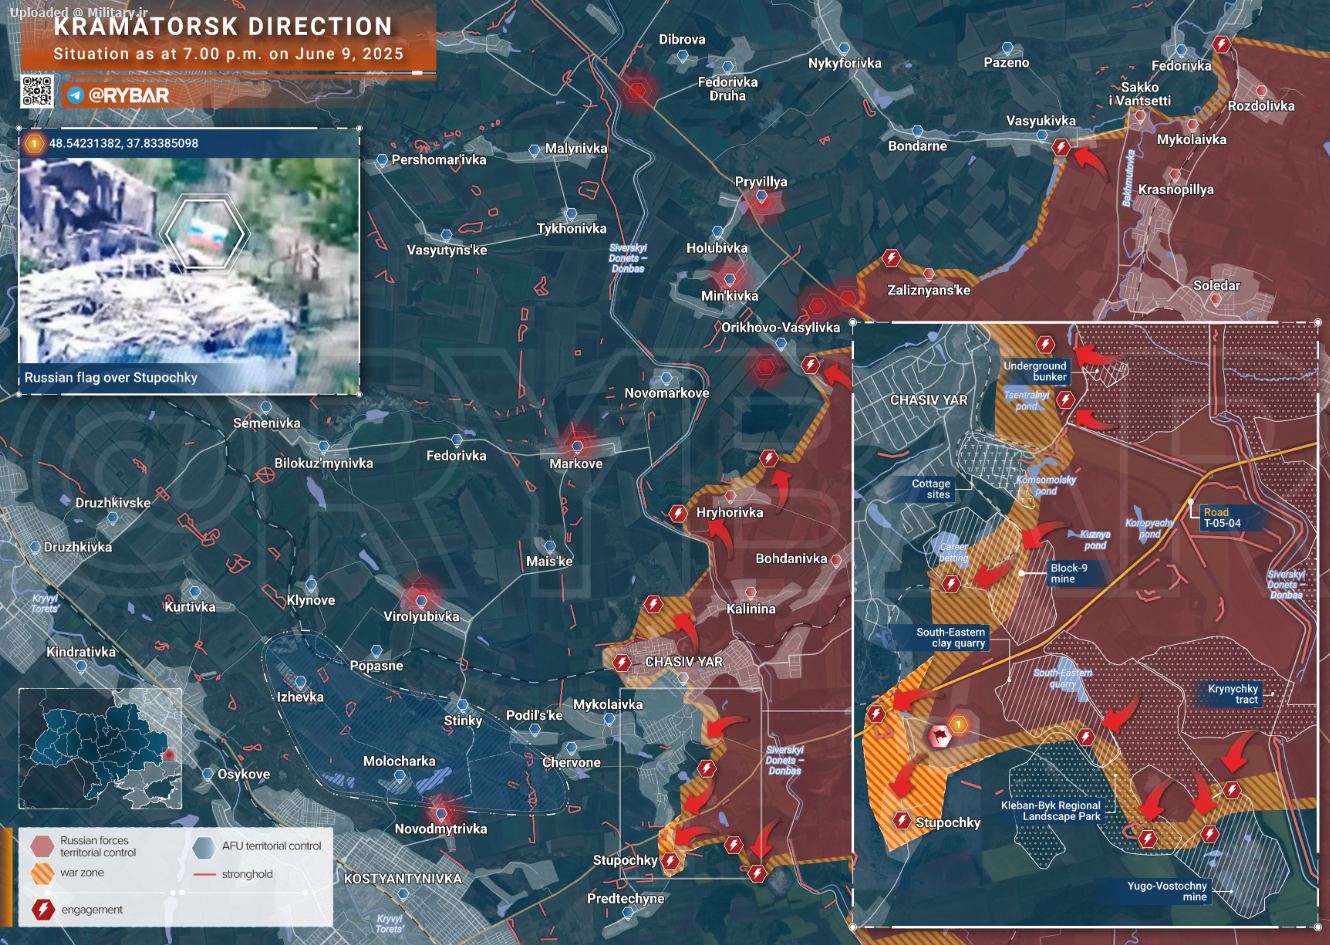Screen dimensions: 1330x945
Task: Click the engagement icon in the legend
Action: (43, 909)
